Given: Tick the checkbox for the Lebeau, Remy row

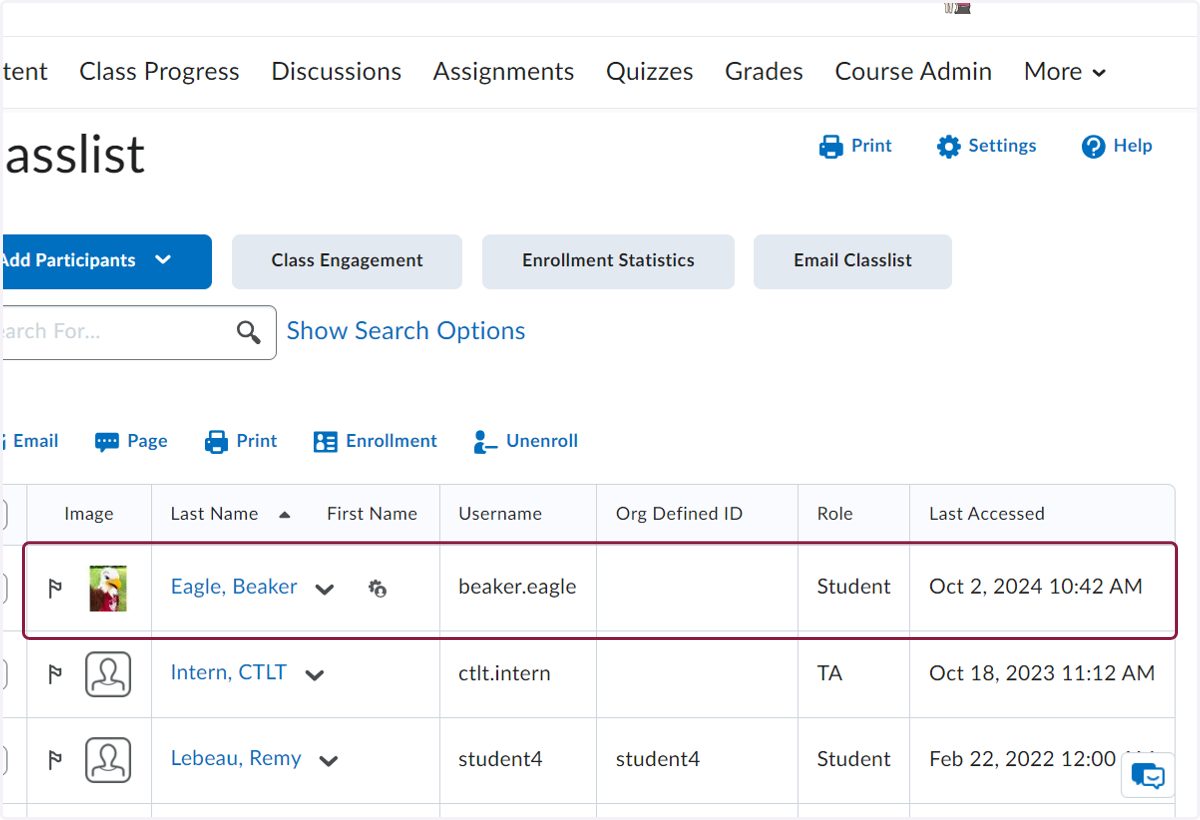Looking at the screenshot, I should point(3,760).
